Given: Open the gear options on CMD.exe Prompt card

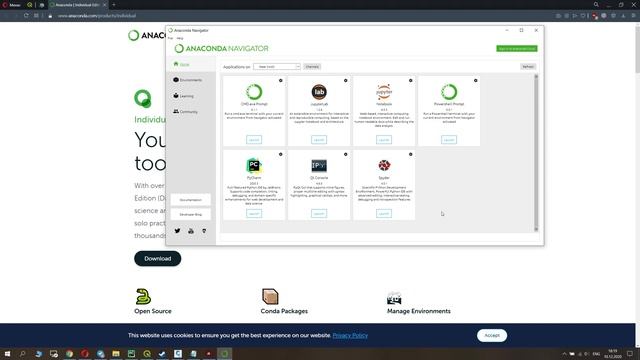Looking at the screenshot, I should pyautogui.click(x=280, y=80).
